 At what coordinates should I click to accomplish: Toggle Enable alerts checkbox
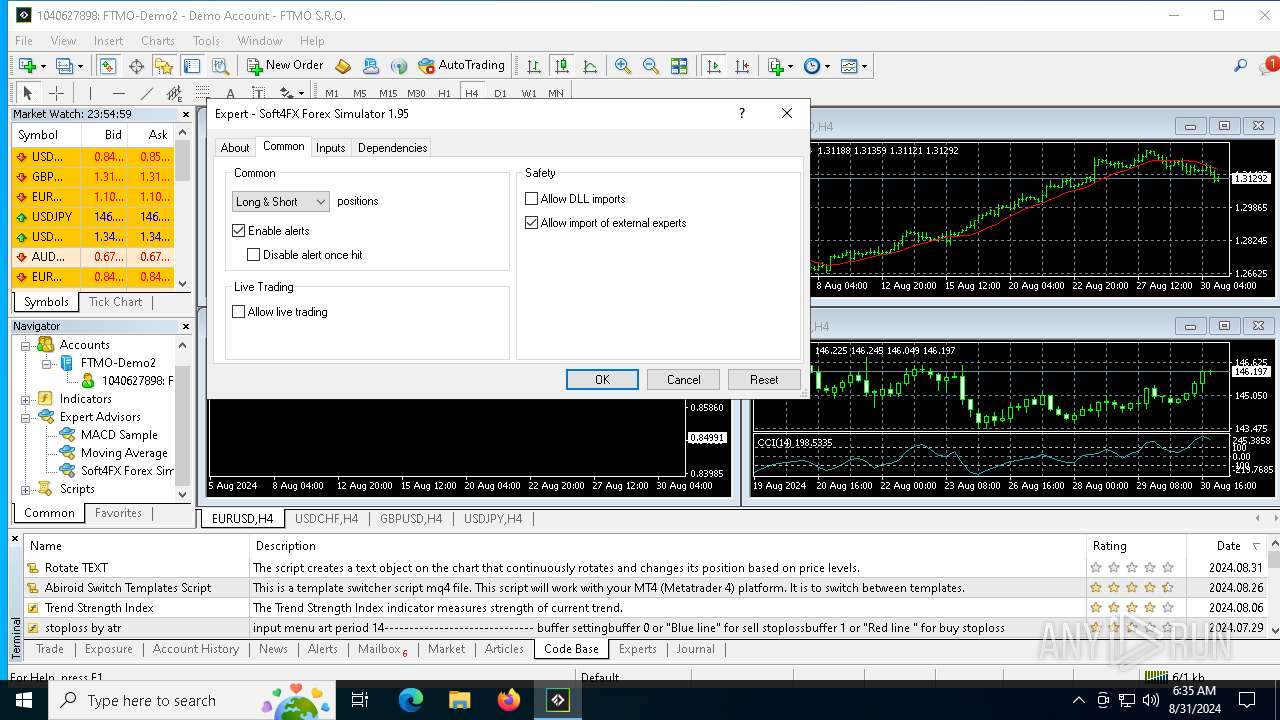[x=238, y=231]
